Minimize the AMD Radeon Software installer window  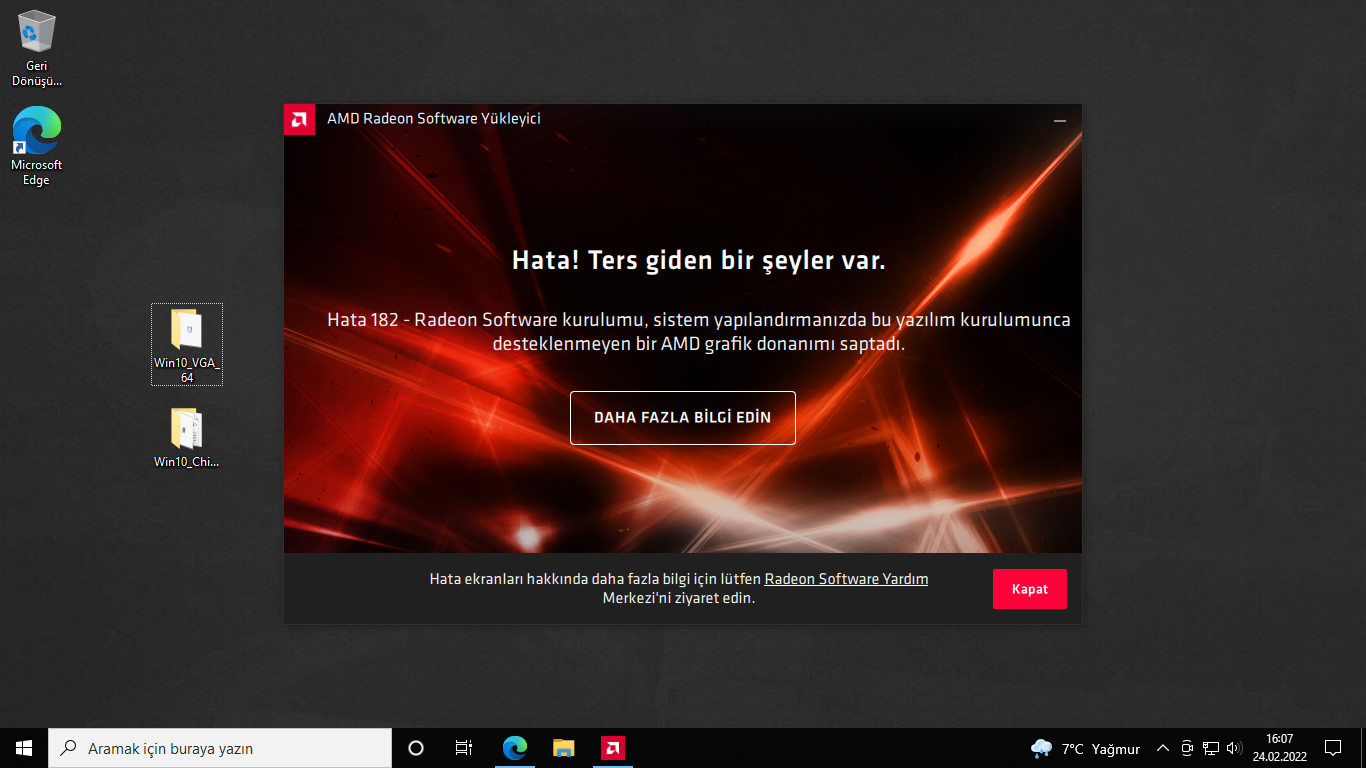pos(1060,120)
